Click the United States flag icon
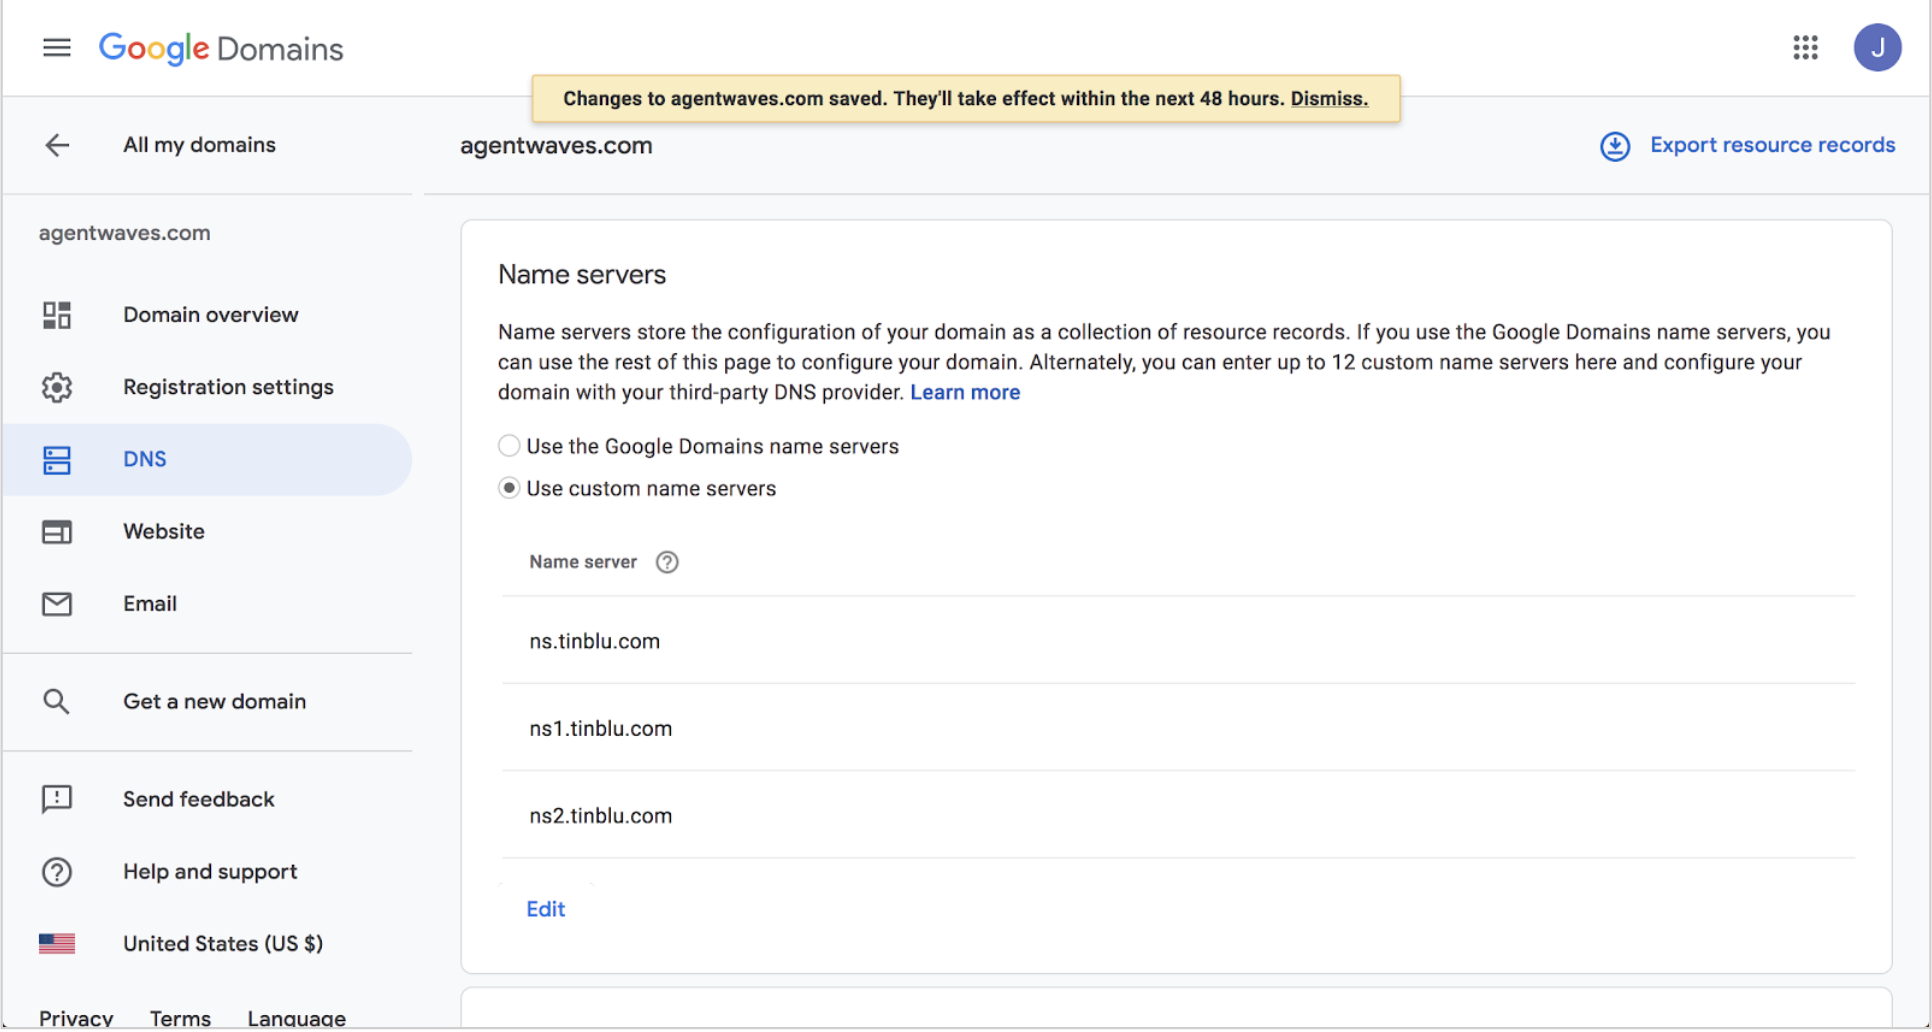This screenshot has height=1032, width=1932. point(57,944)
